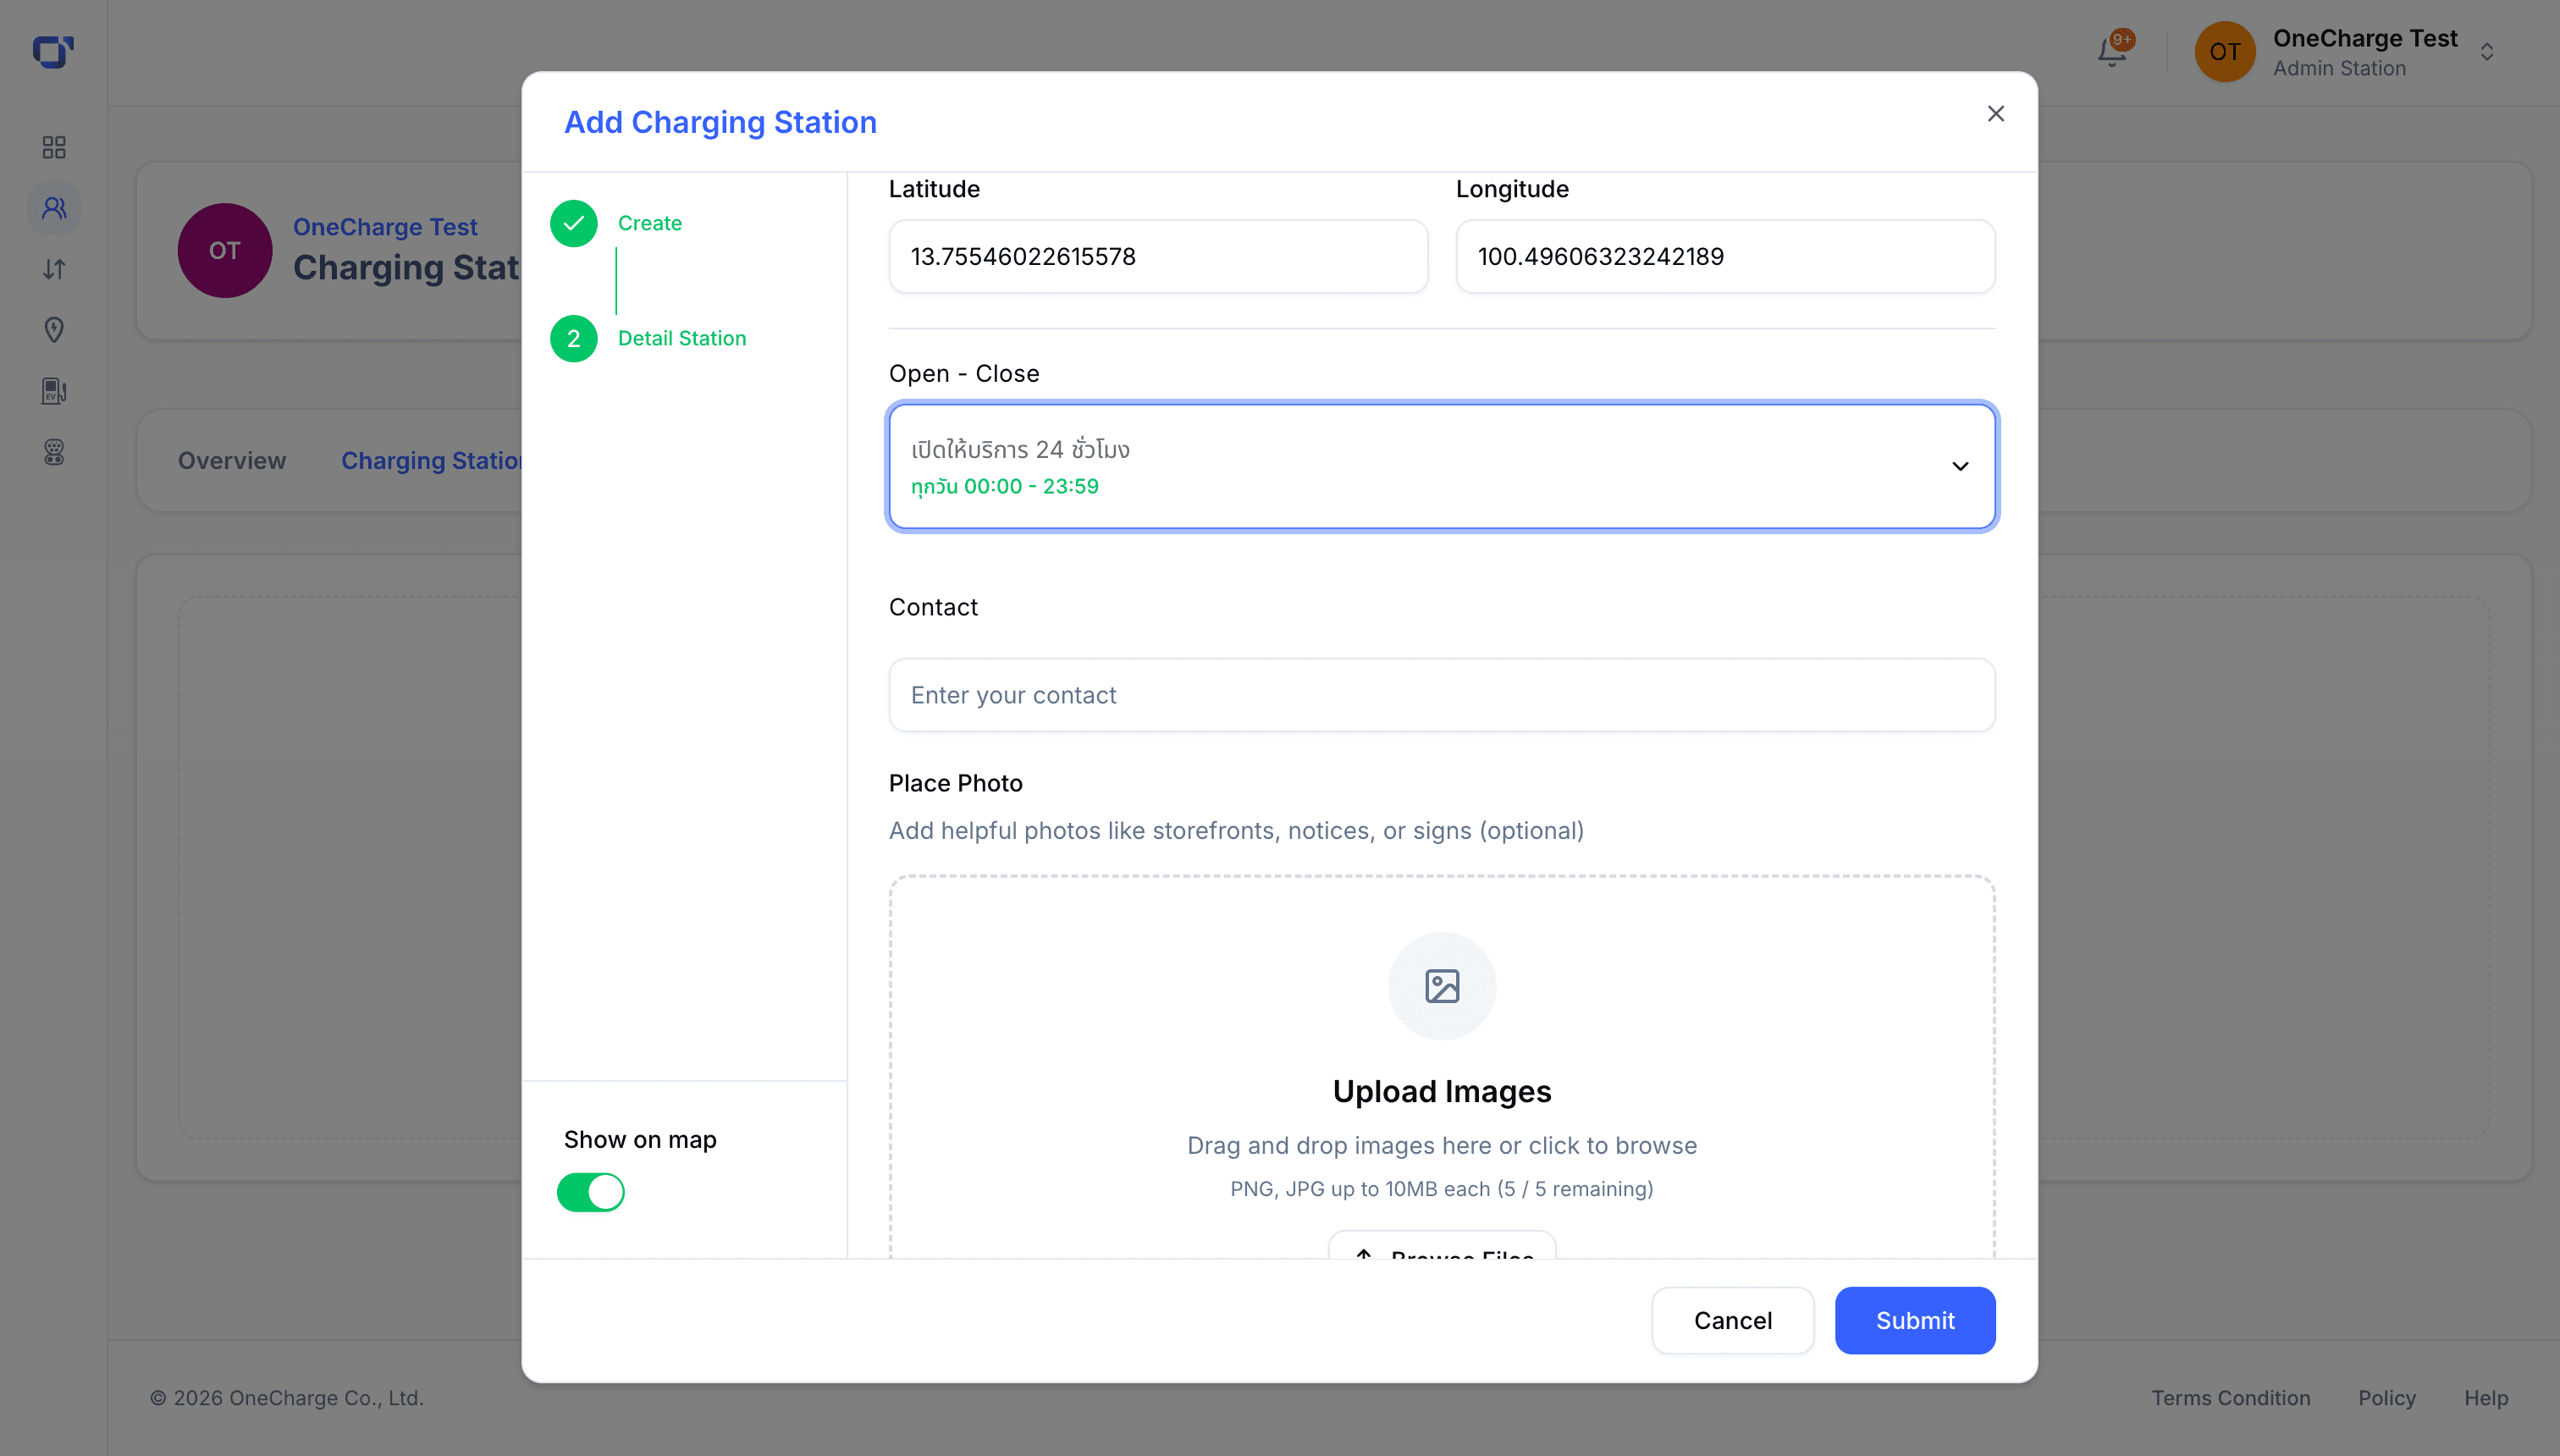Click the Longitude input field
This screenshot has width=2560, height=1456.
click(1725, 256)
